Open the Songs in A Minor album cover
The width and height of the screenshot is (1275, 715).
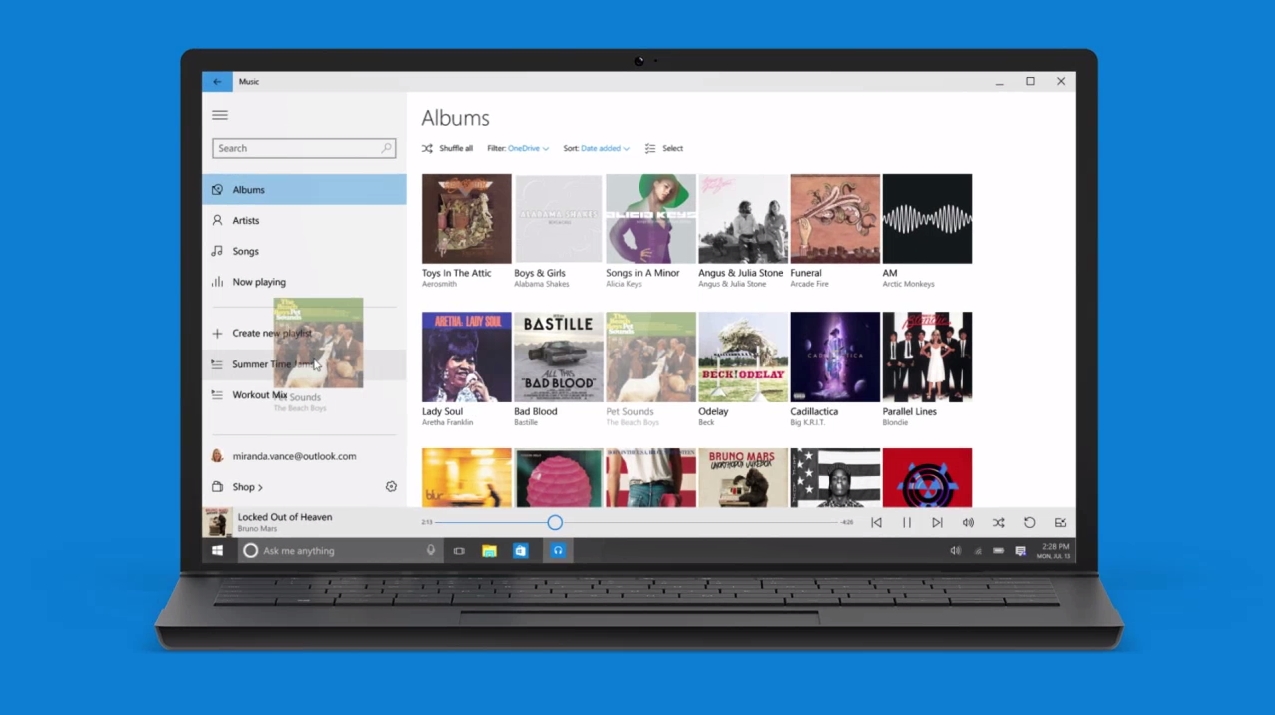click(650, 219)
